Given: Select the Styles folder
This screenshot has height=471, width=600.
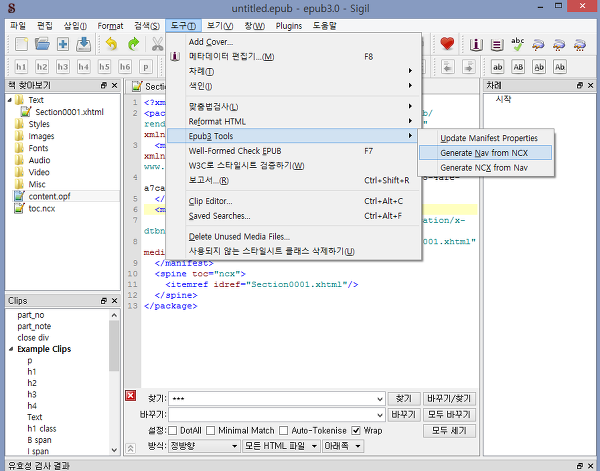Looking at the screenshot, I should coord(39,124).
